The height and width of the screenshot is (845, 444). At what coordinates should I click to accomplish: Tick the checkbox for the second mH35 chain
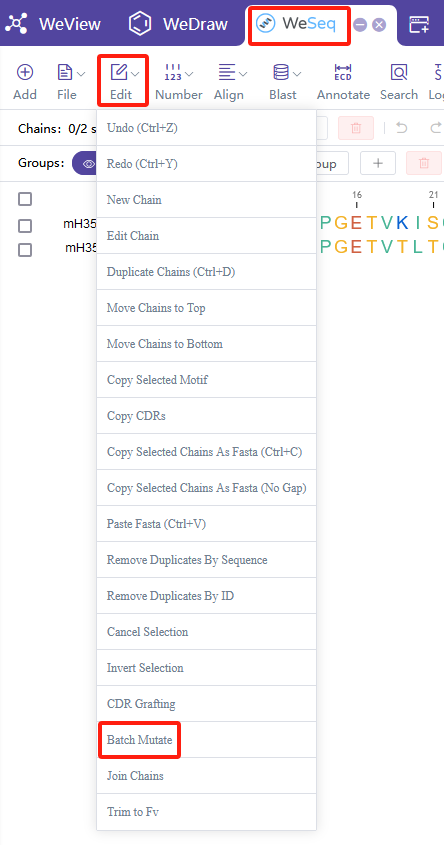(x=25, y=250)
